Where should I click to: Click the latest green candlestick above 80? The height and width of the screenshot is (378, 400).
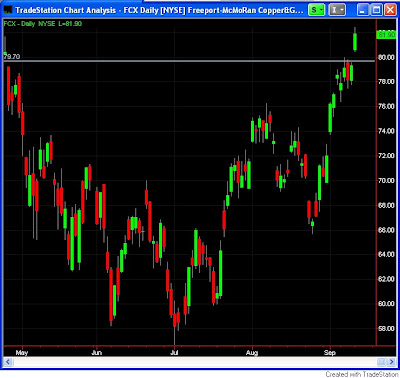coord(355,41)
